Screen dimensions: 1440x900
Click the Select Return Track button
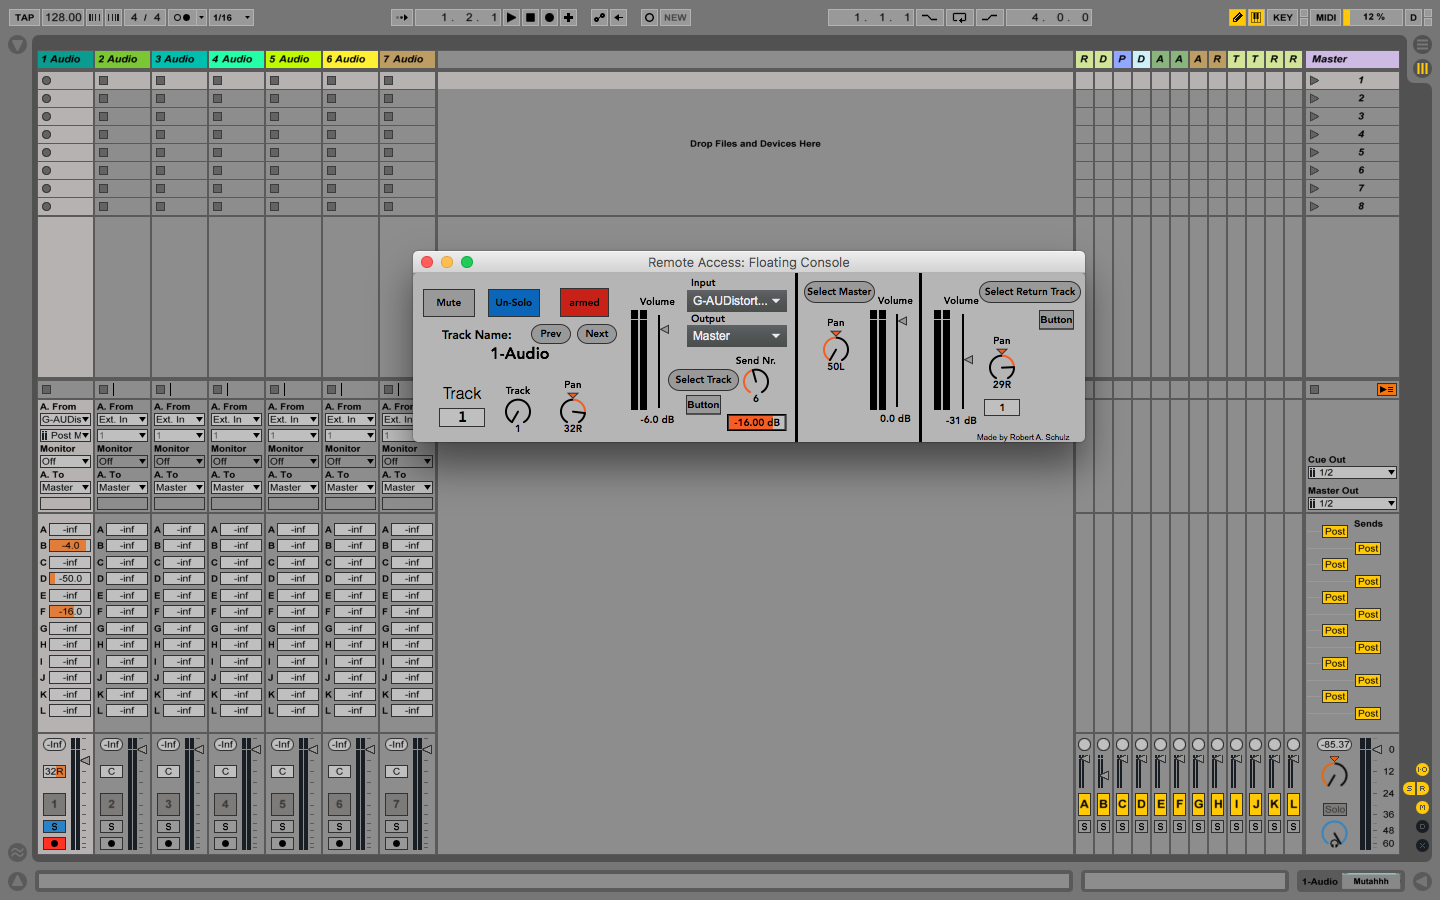point(1029,292)
